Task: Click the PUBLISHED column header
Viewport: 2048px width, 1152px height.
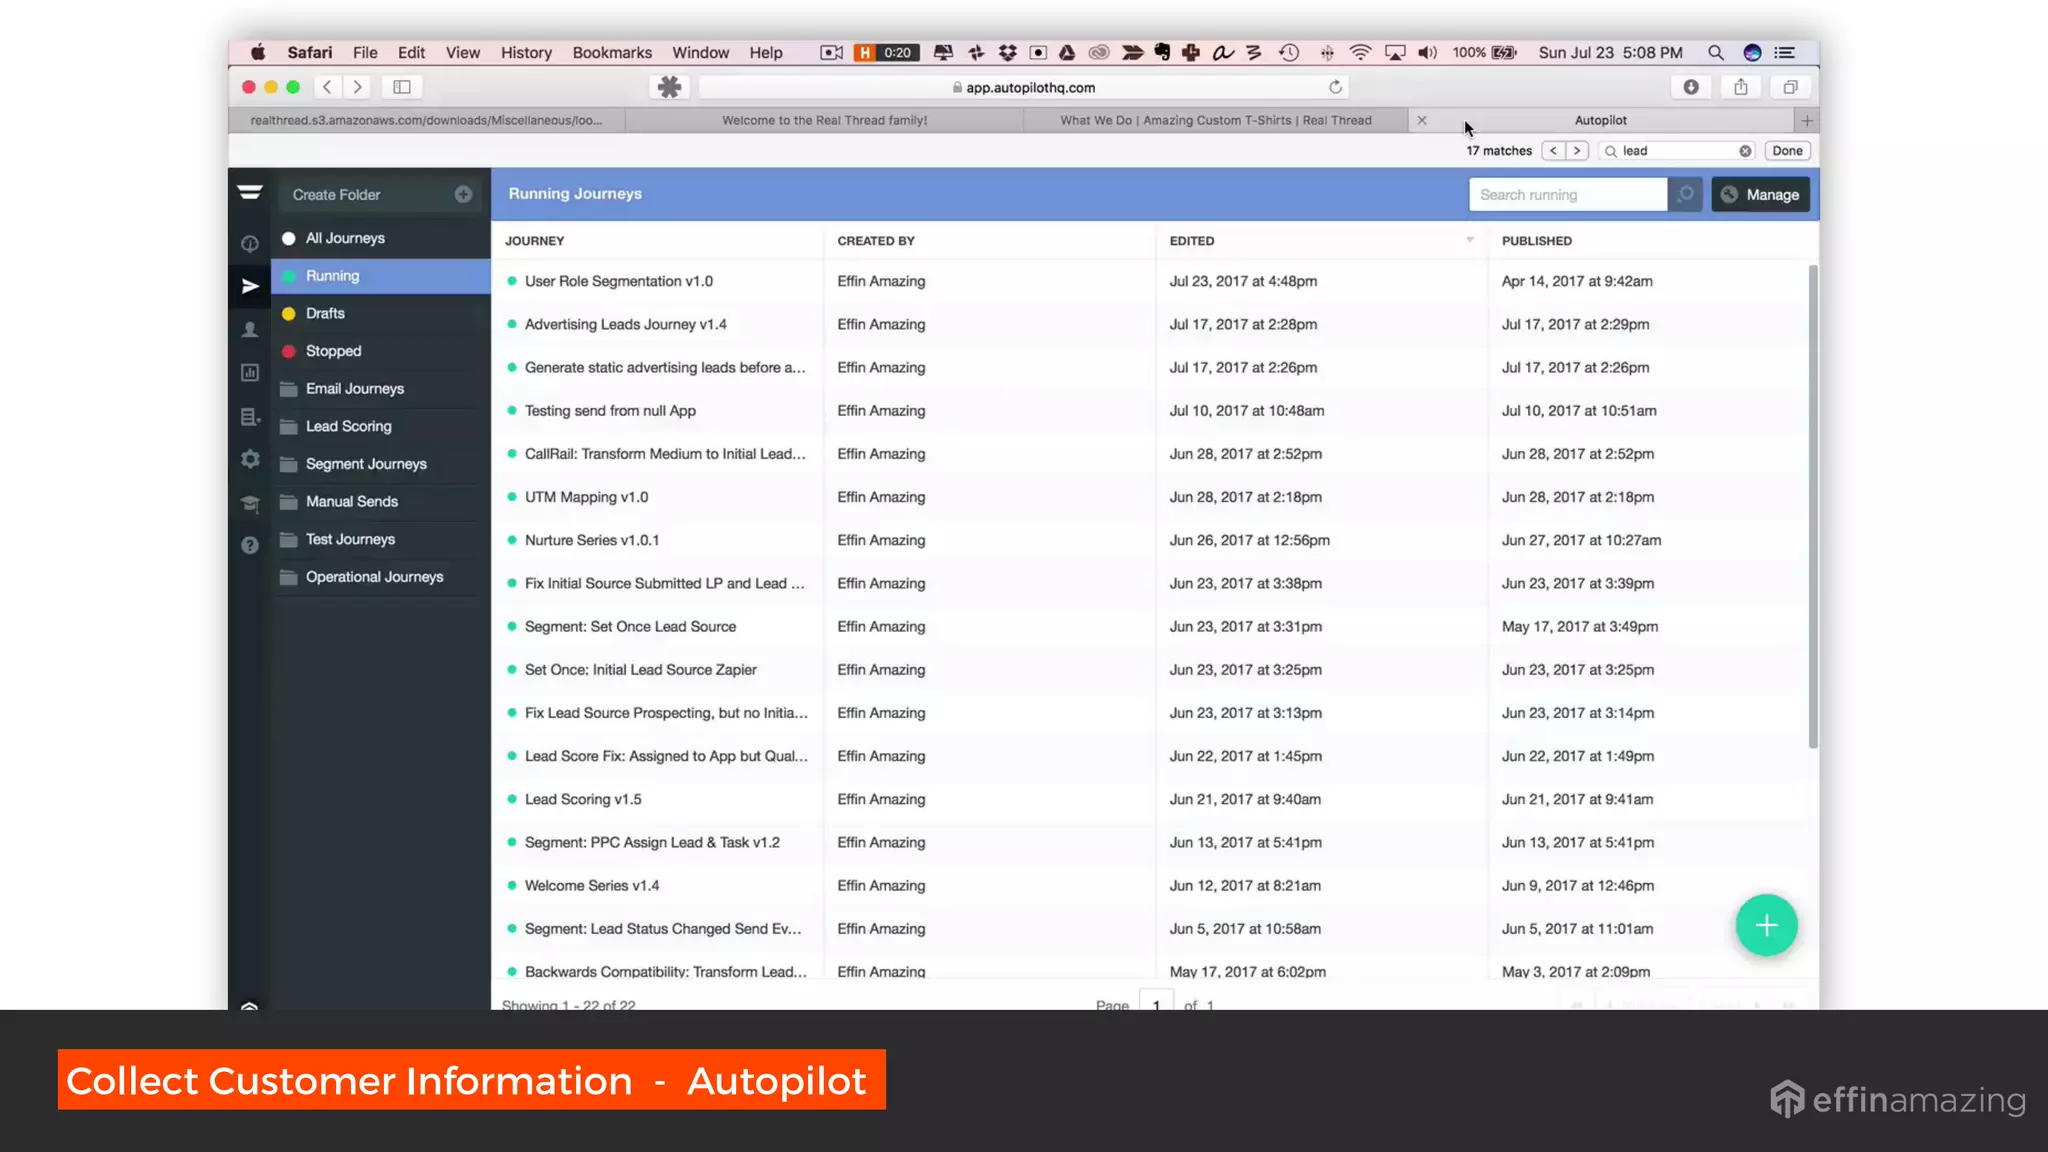Action: pyautogui.click(x=1536, y=241)
